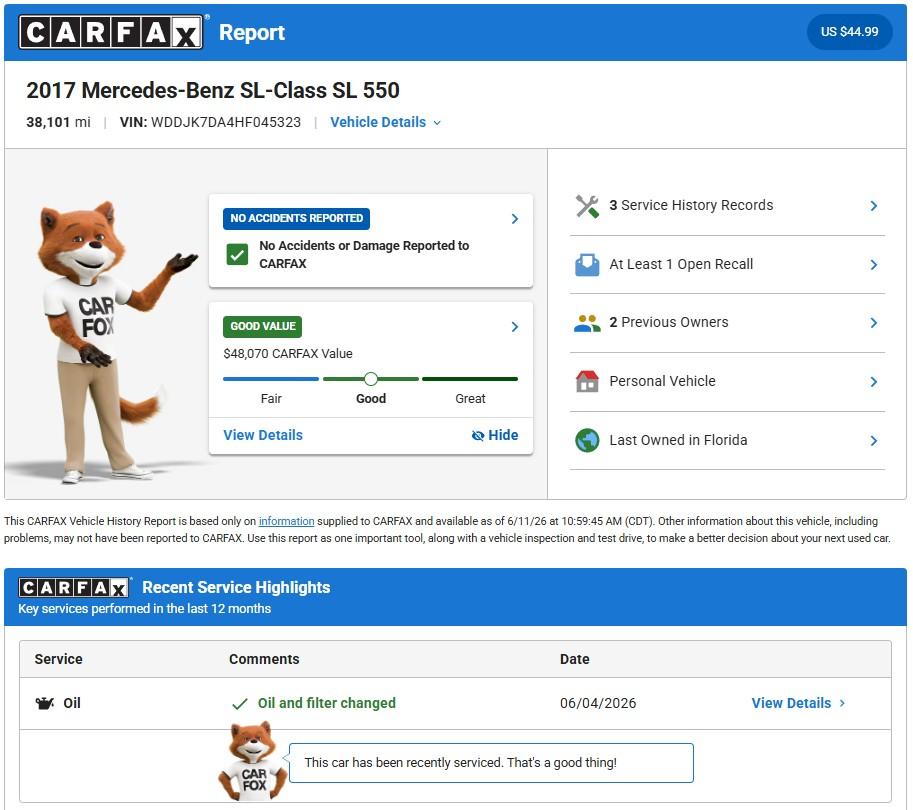Image resolution: width=913 pixels, height=810 pixels.
Task: Click the chevron beside oil View Details
Action: click(842, 703)
